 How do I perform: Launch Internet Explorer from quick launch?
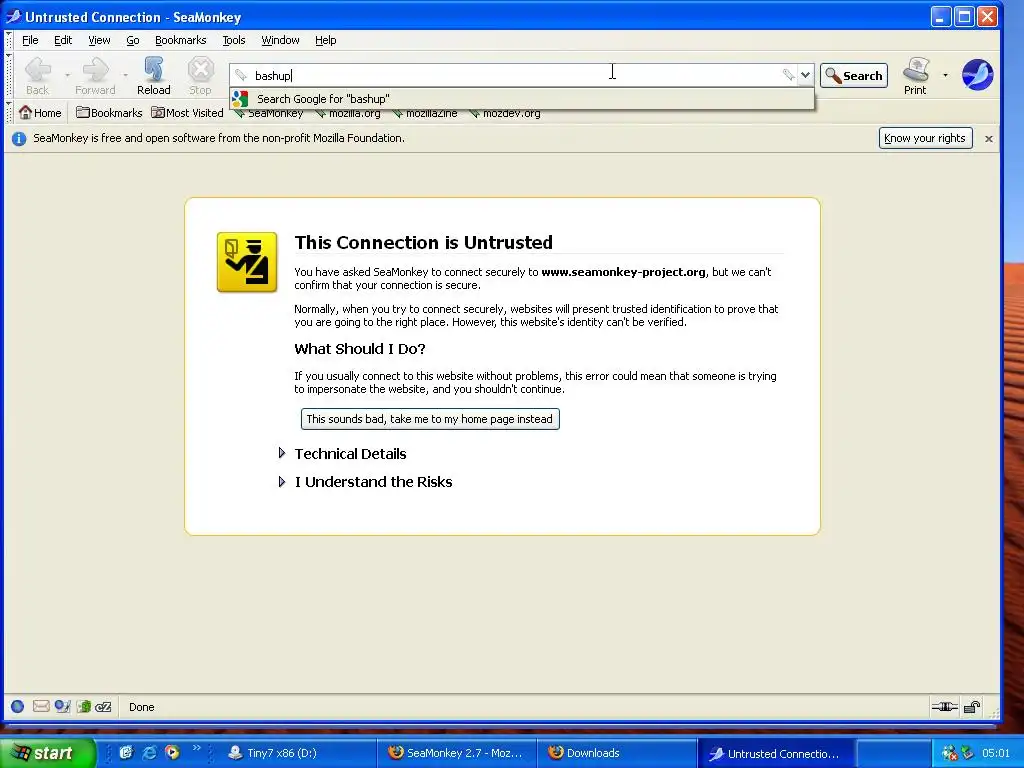coord(150,752)
